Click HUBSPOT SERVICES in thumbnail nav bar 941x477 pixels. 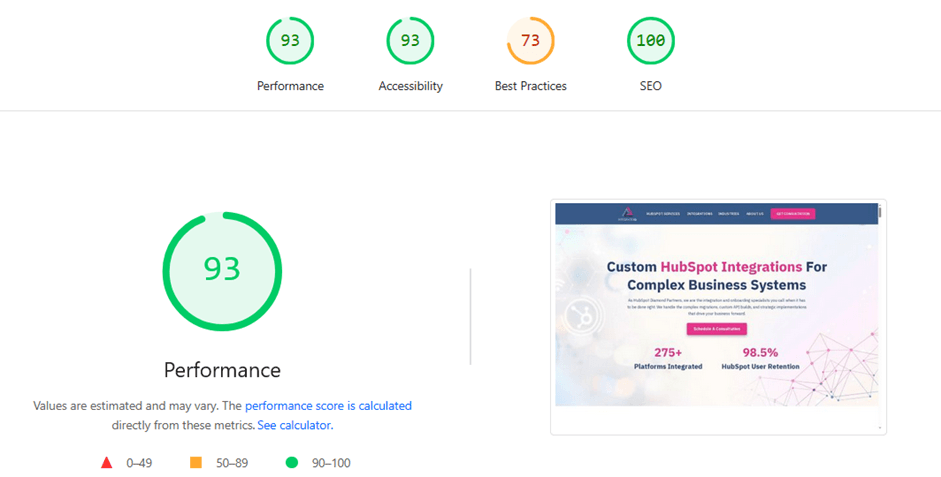[663, 214]
